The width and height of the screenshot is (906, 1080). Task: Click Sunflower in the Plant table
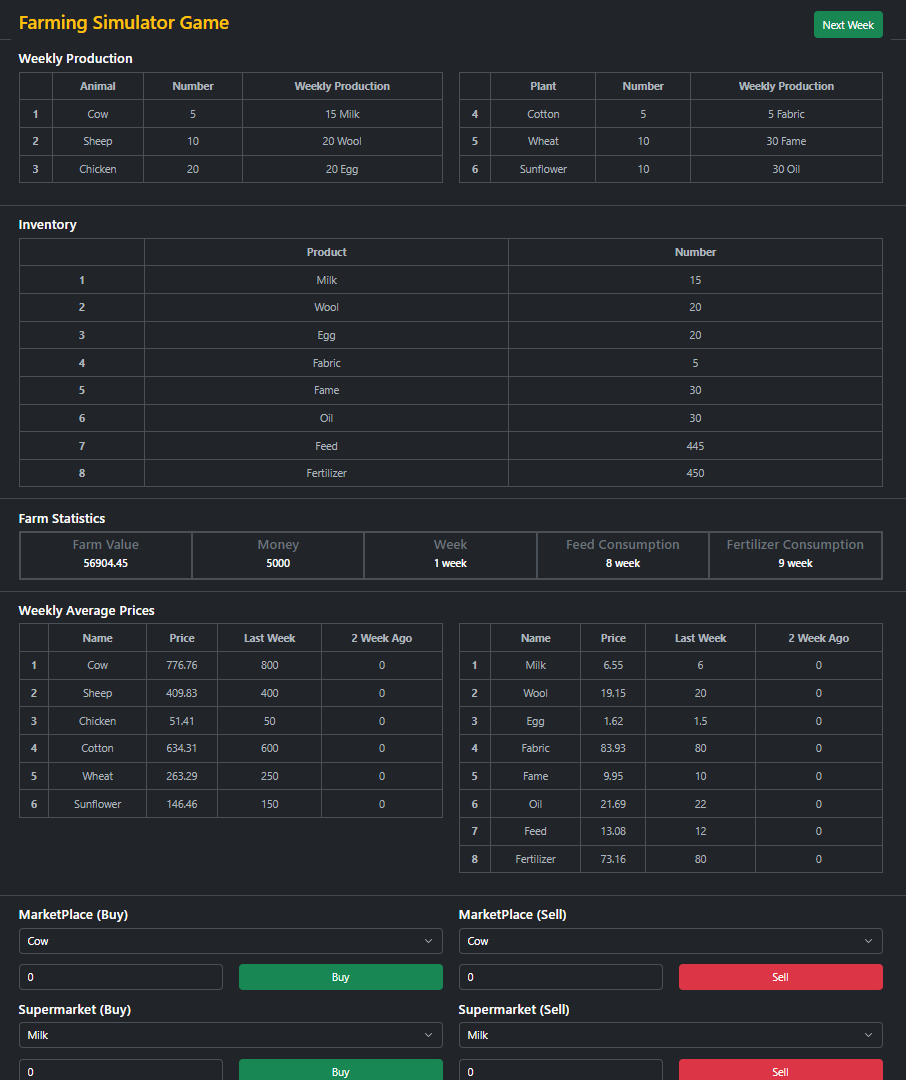pyautogui.click(x=543, y=169)
